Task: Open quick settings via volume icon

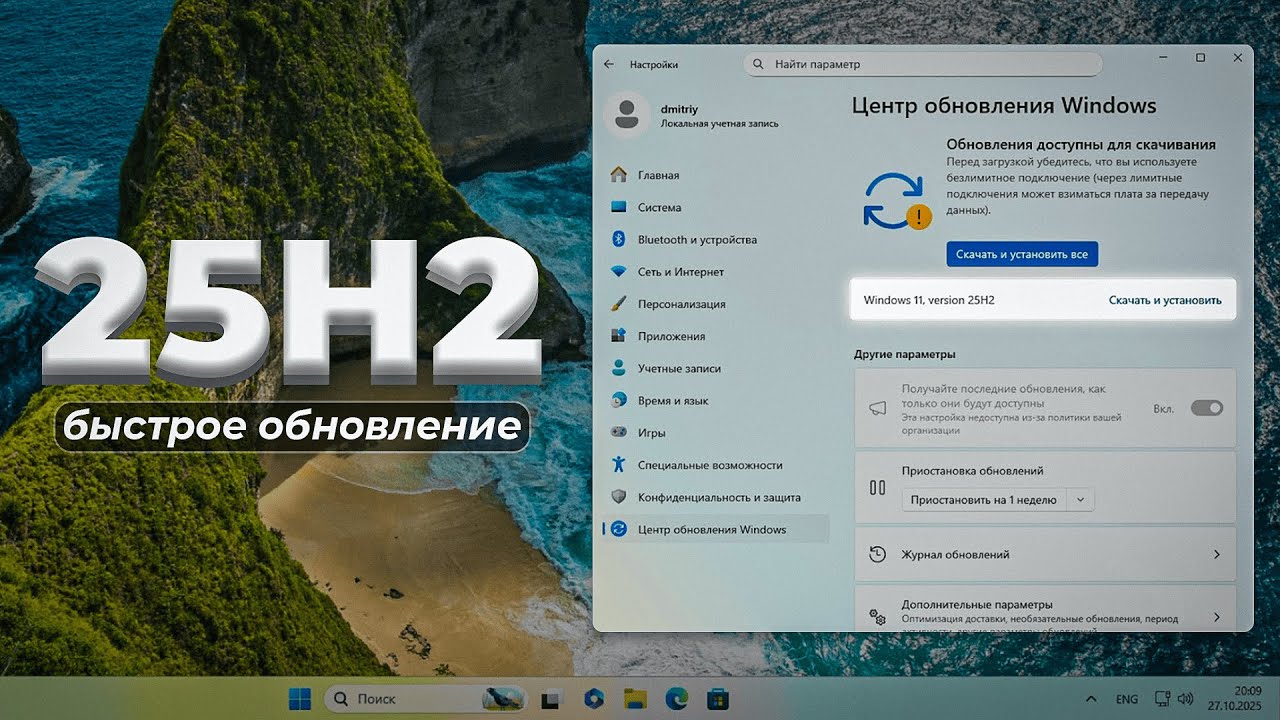Action: click(x=1185, y=698)
